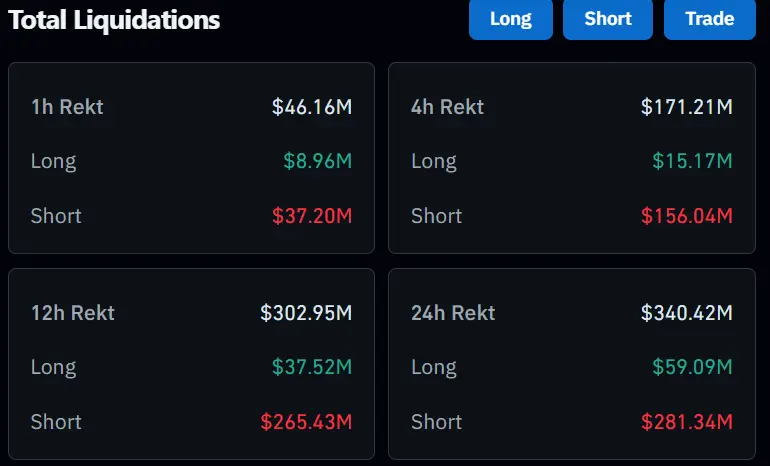Click the $46.16M 1h total value
Screen dimensions: 770x466
[312, 107]
